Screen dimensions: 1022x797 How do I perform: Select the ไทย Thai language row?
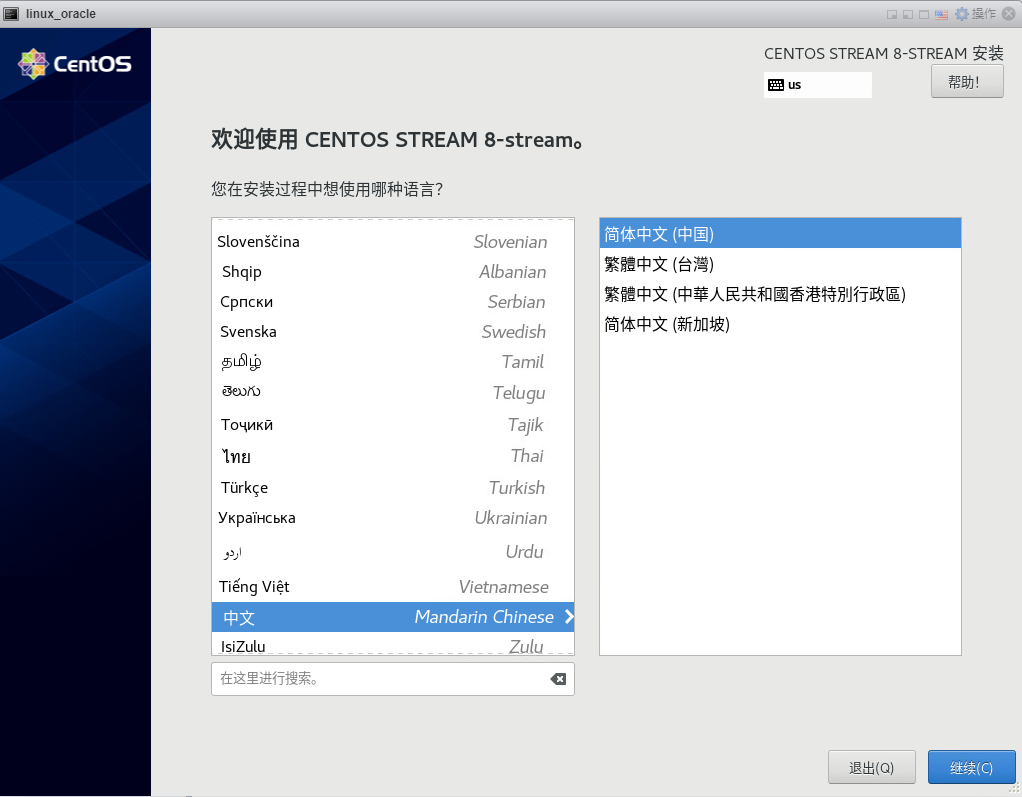click(x=392, y=457)
